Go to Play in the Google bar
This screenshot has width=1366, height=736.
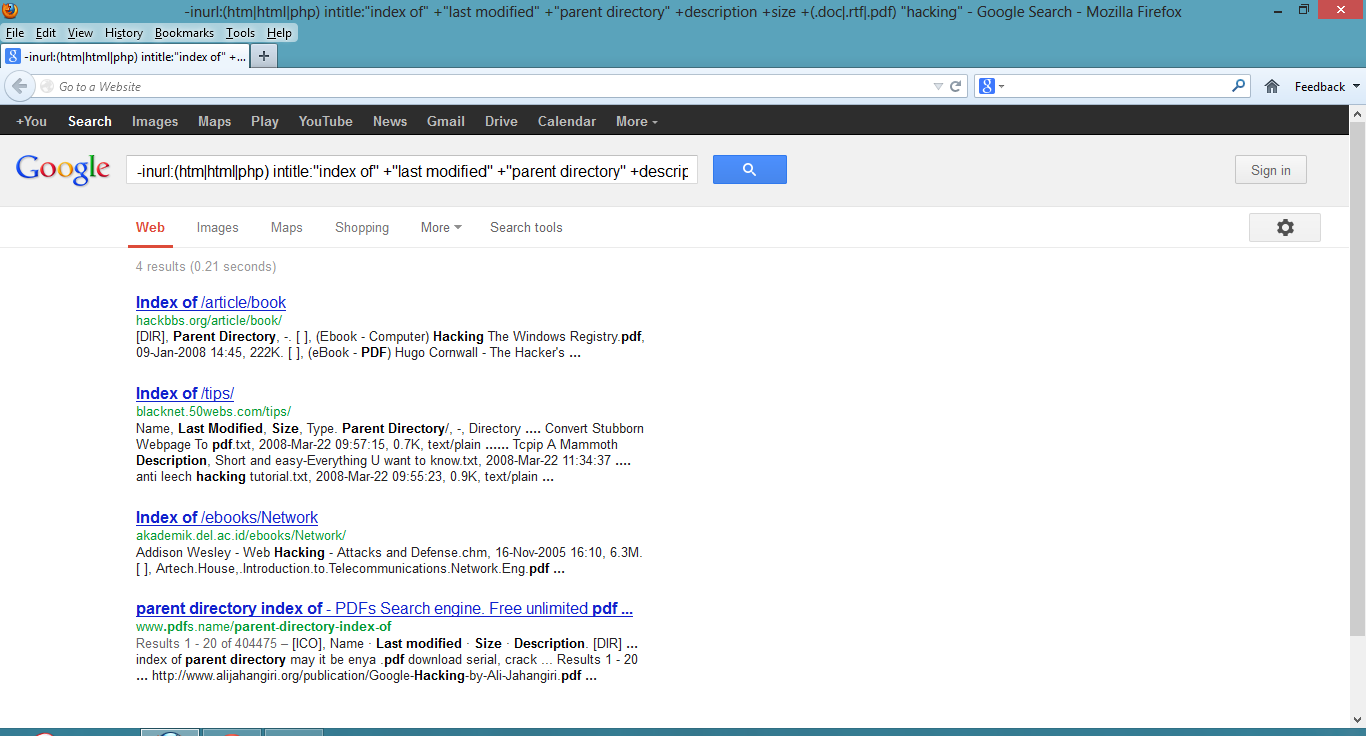[x=265, y=121]
